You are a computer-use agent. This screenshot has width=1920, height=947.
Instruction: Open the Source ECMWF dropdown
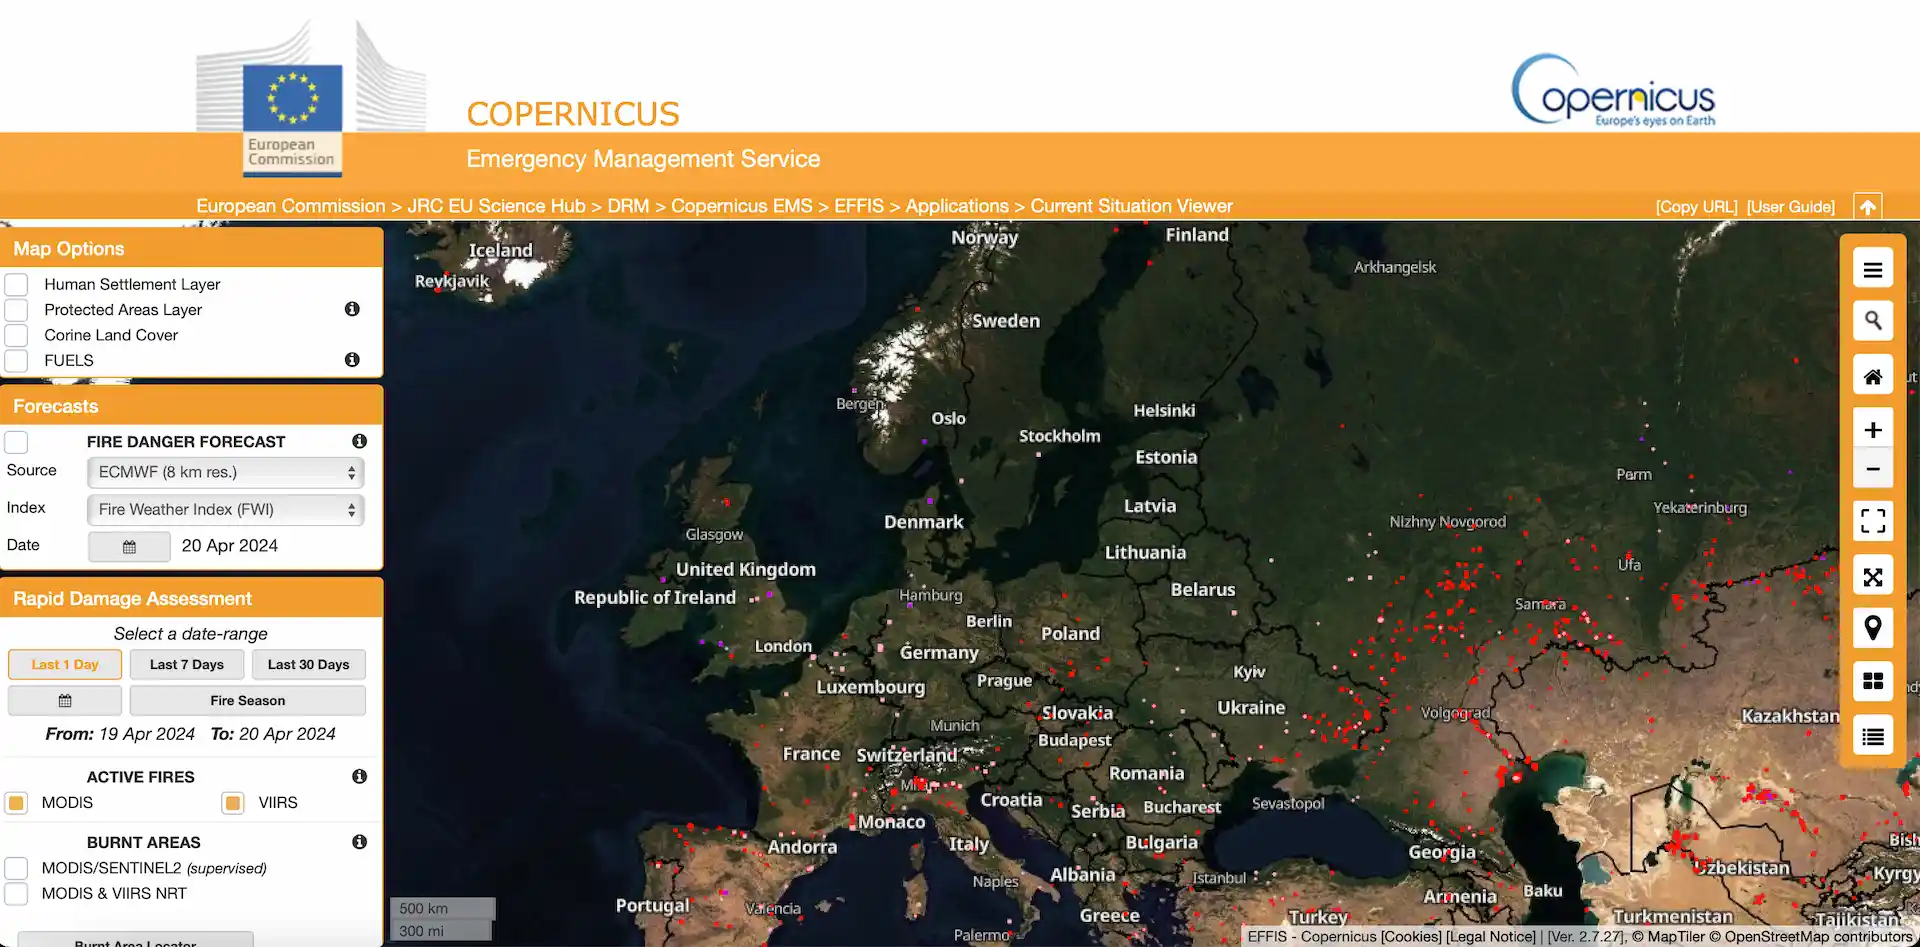pyautogui.click(x=225, y=472)
